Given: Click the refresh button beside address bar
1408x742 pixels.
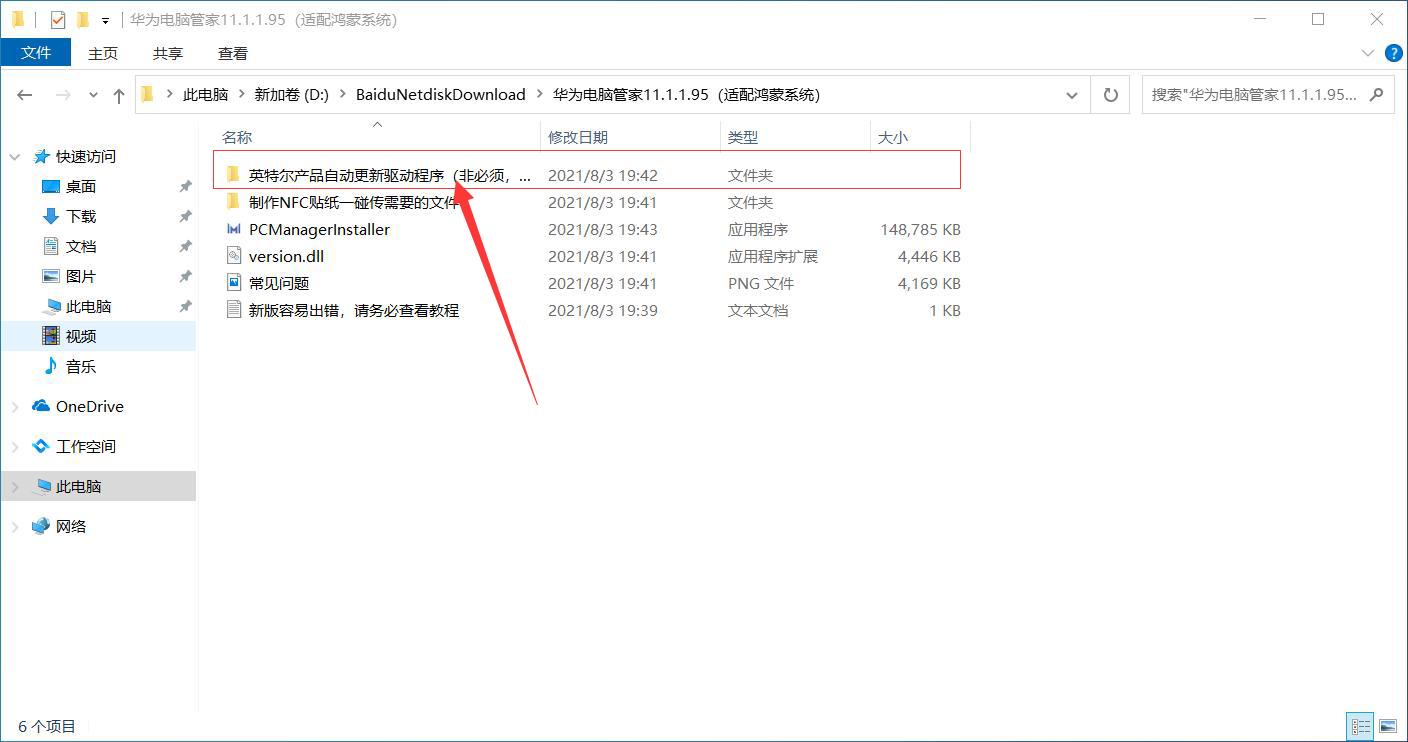Looking at the screenshot, I should (x=1110, y=94).
